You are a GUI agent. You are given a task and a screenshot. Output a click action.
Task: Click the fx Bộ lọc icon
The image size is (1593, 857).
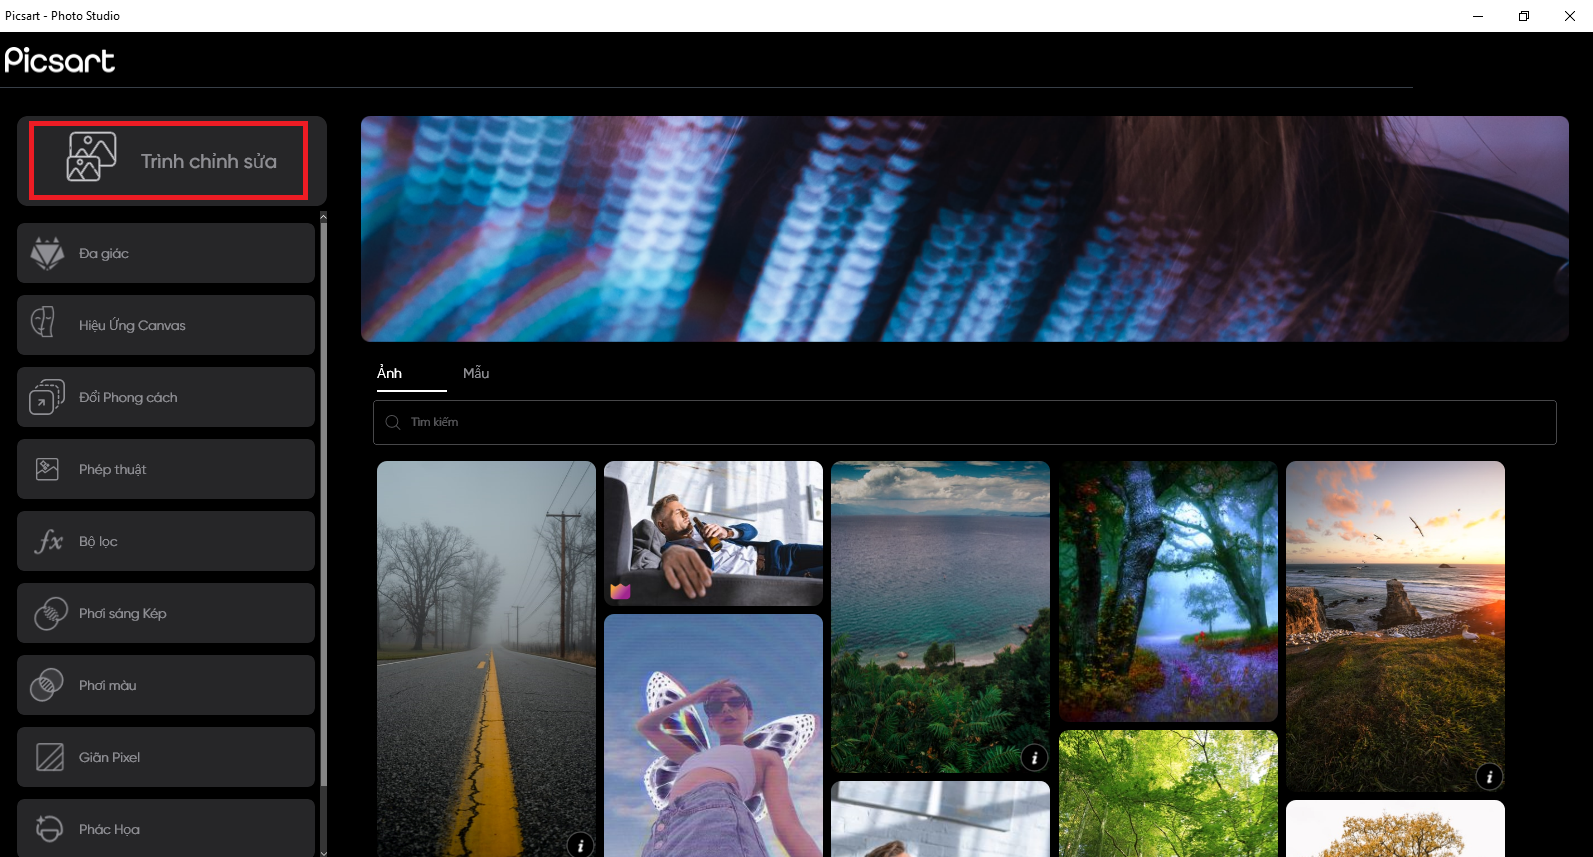tap(48, 541)
